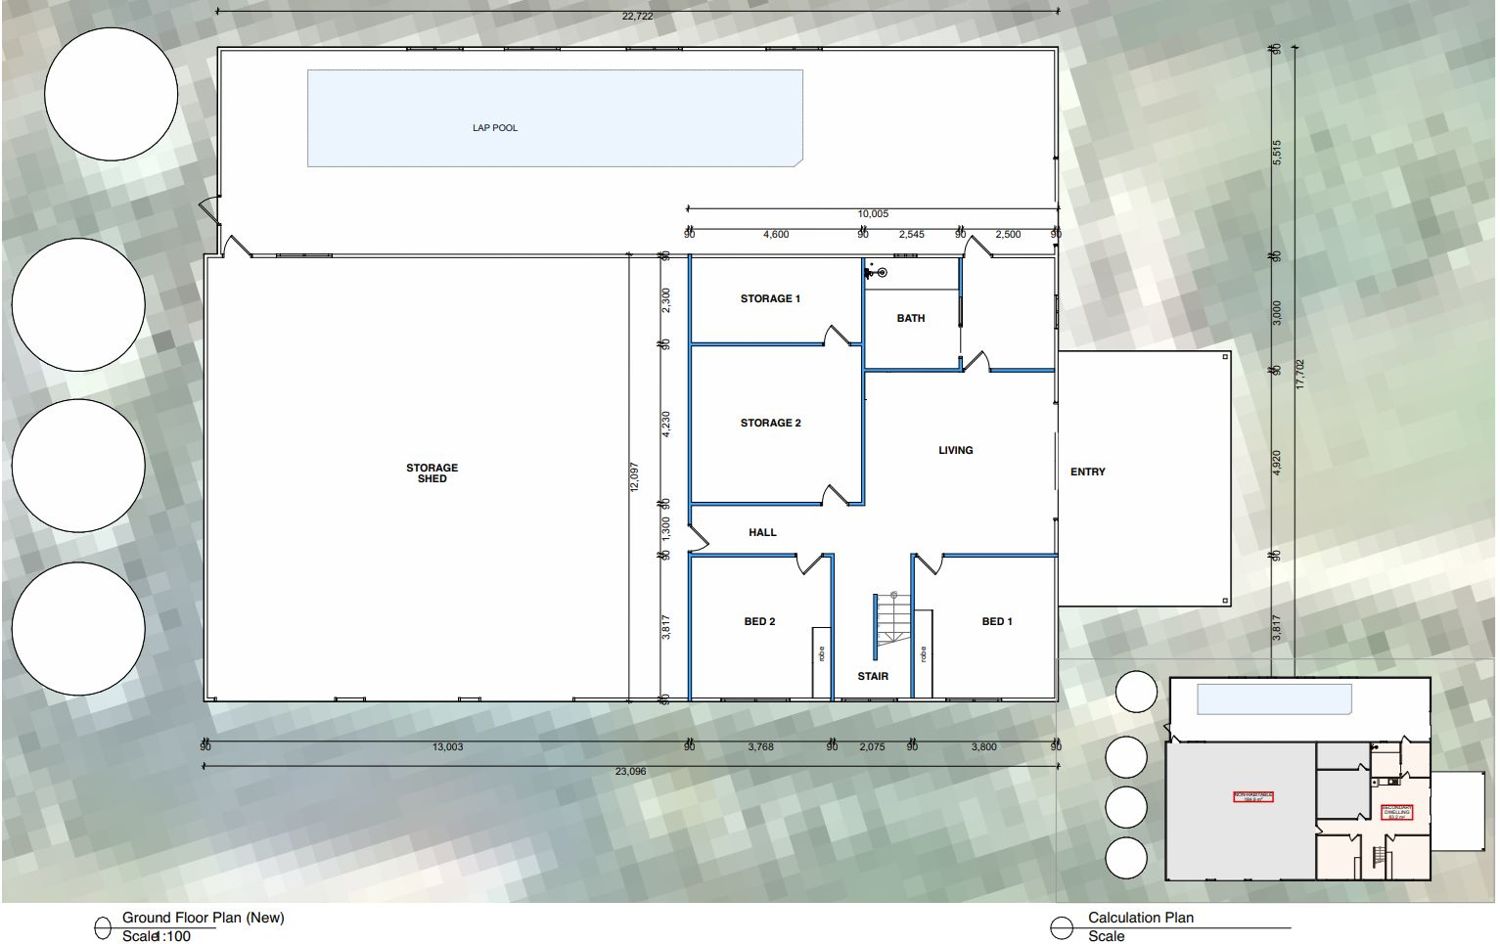Click the 23,096 bottom dimension text

point(629,771)
